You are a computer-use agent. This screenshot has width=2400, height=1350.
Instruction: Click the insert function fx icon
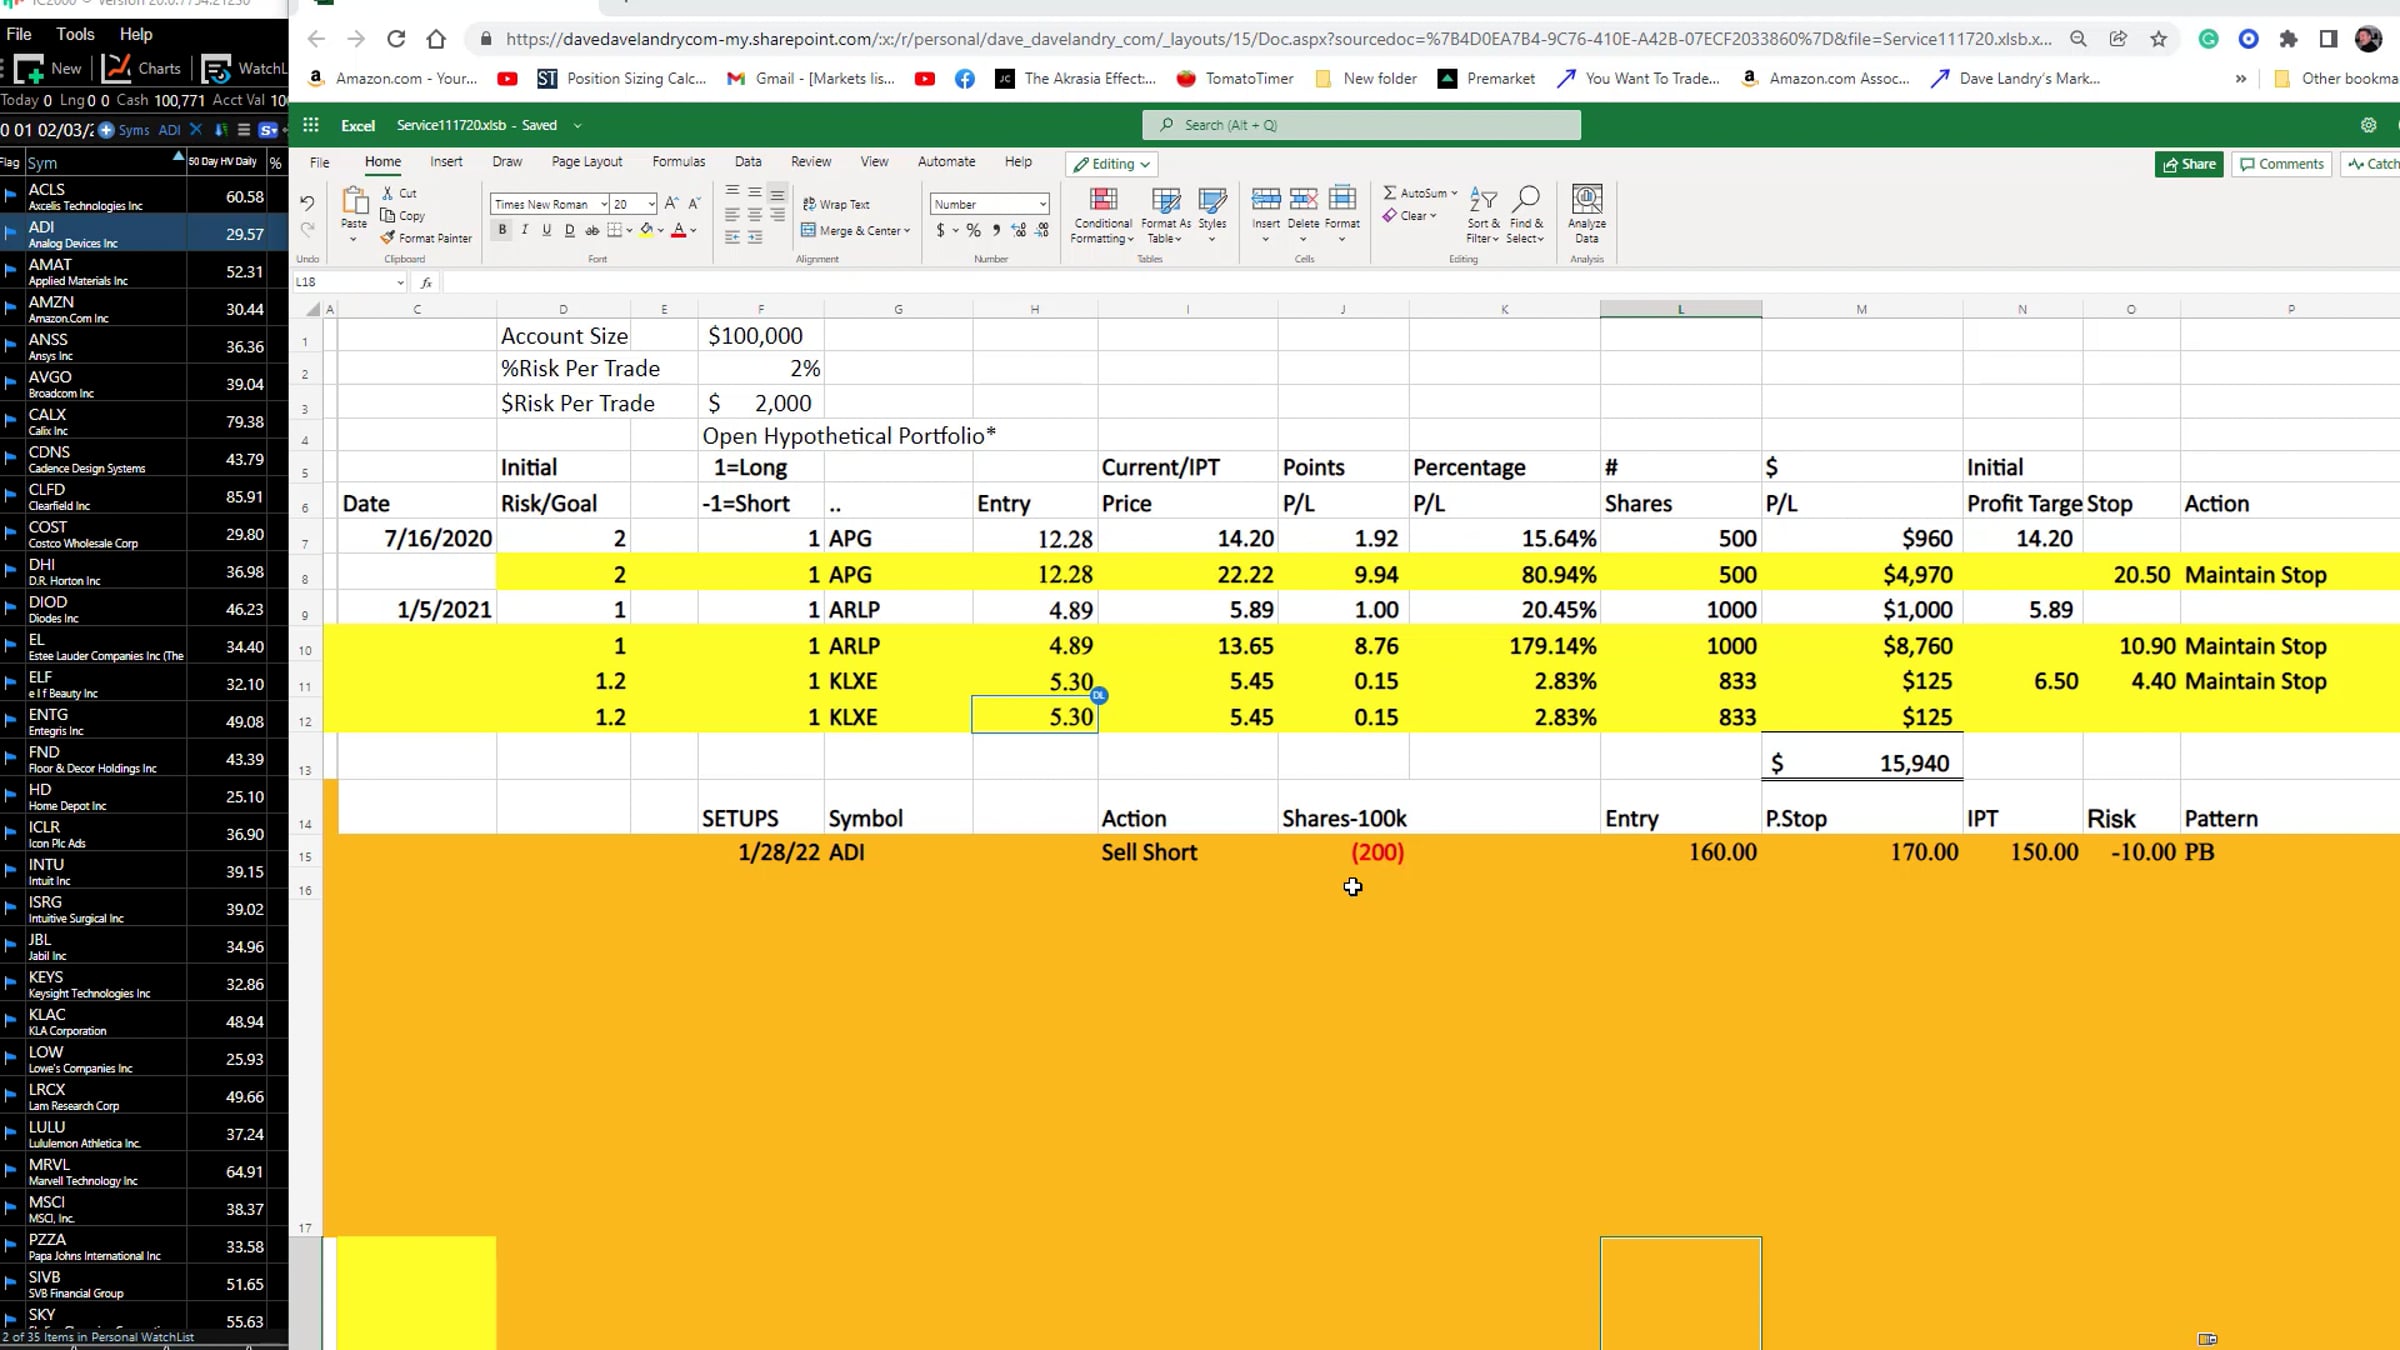click(426, 283)
